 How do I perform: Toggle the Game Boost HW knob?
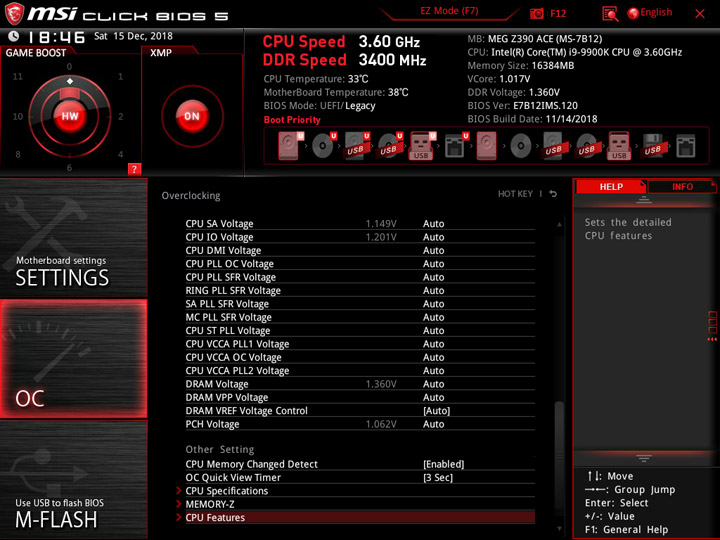pos(70,116)
